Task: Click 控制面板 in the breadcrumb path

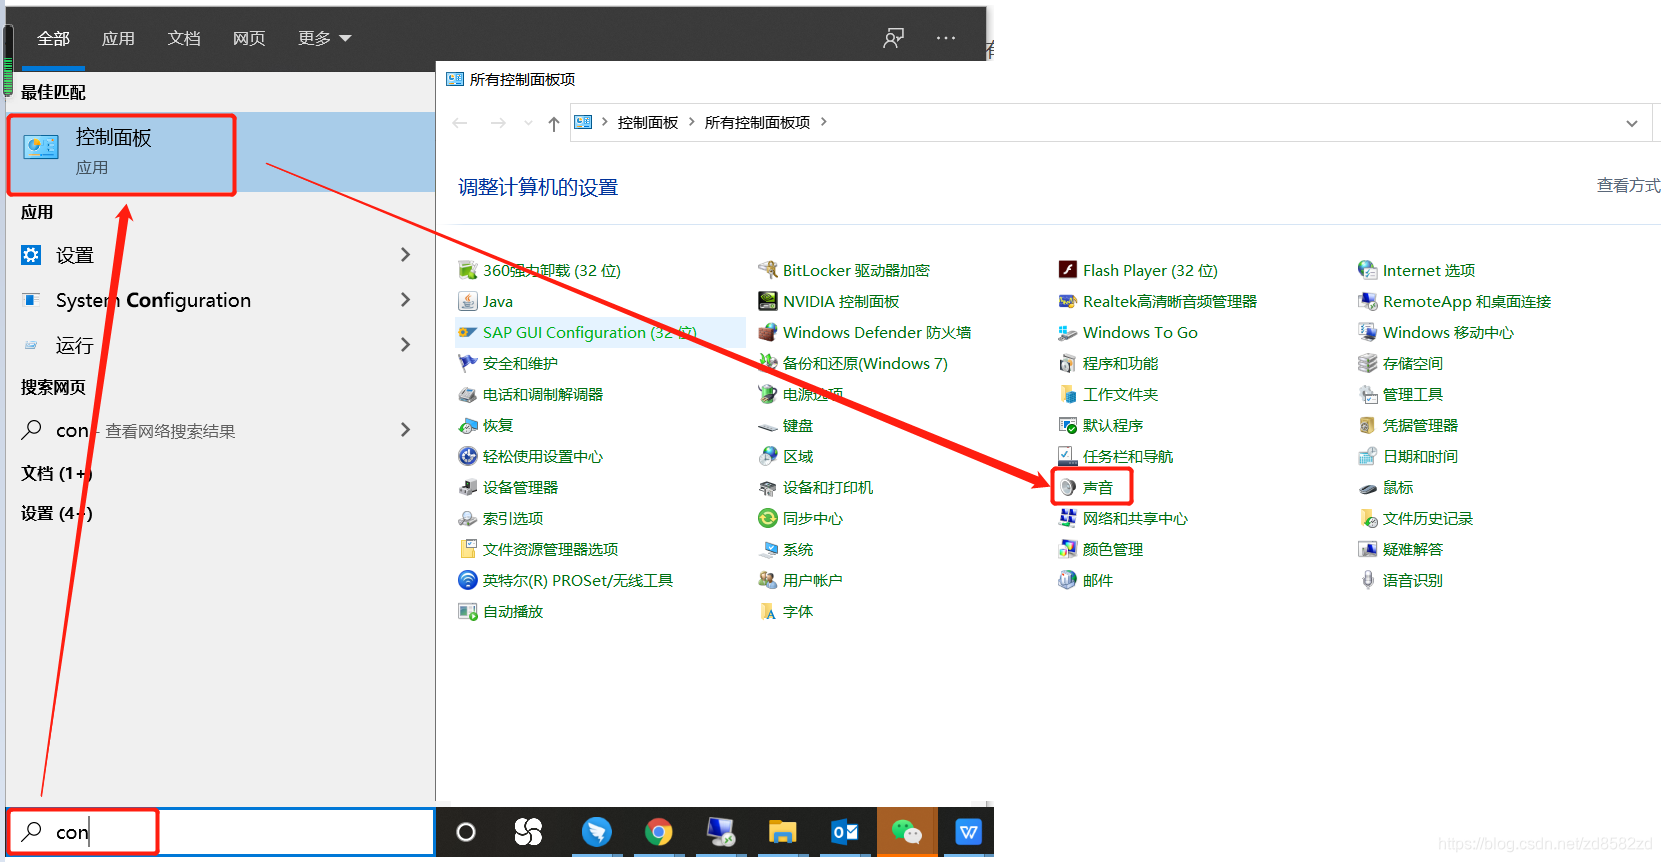Action: (x=648, y=122)
